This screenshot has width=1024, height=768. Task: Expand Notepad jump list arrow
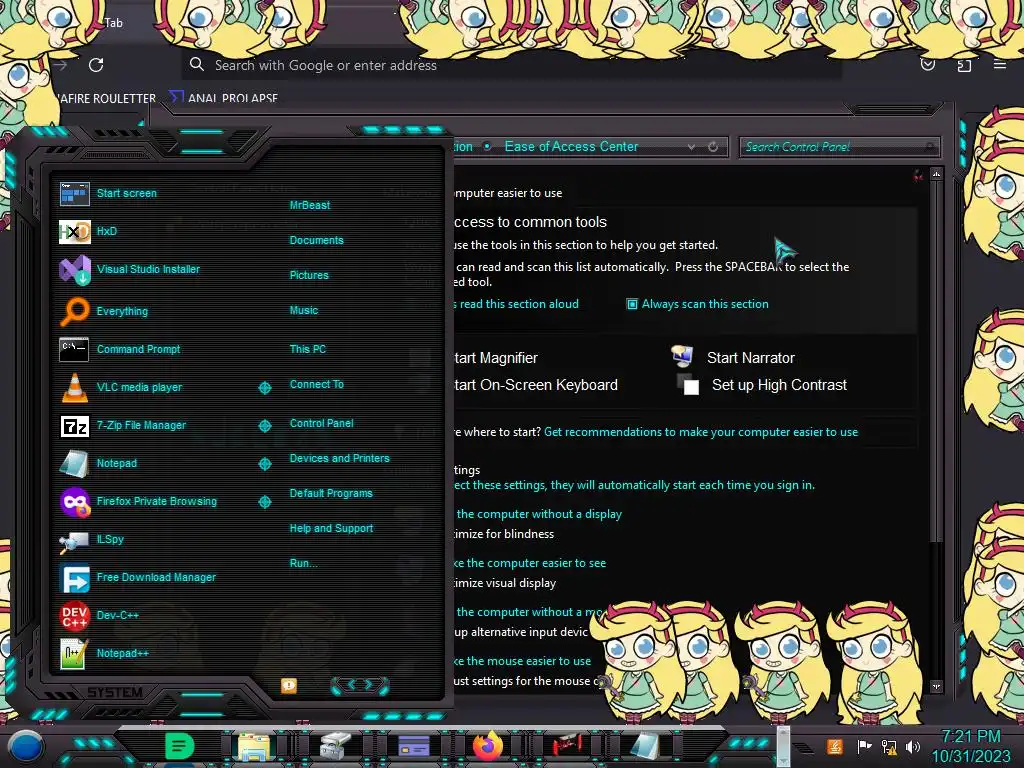264,464
